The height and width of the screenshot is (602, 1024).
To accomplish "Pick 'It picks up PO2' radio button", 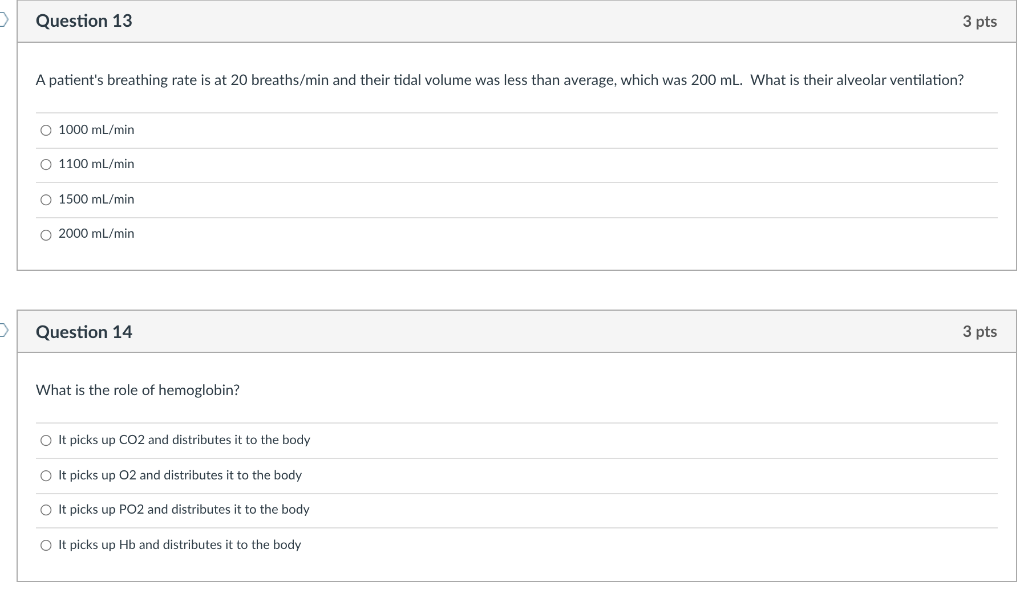I will 46,510.
